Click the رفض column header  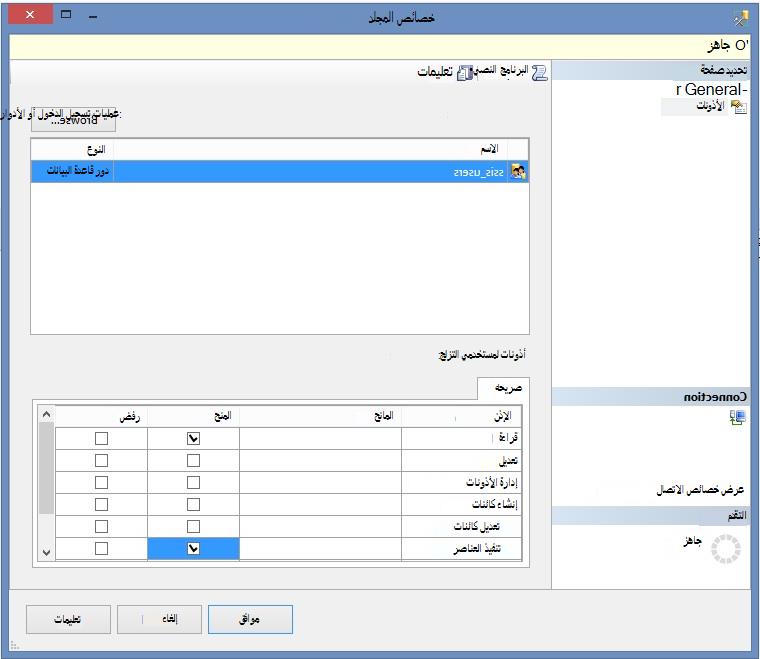point(101,416)
